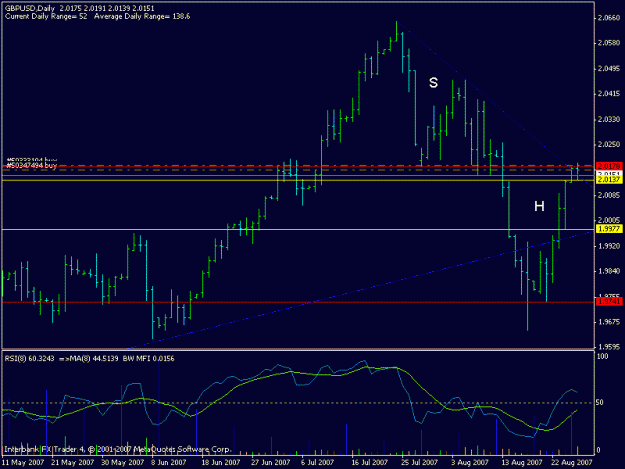This screenshot has height=469, width=625.
Task: Click the 2.0330 price scale value
Action: click(x=609, y=119)
